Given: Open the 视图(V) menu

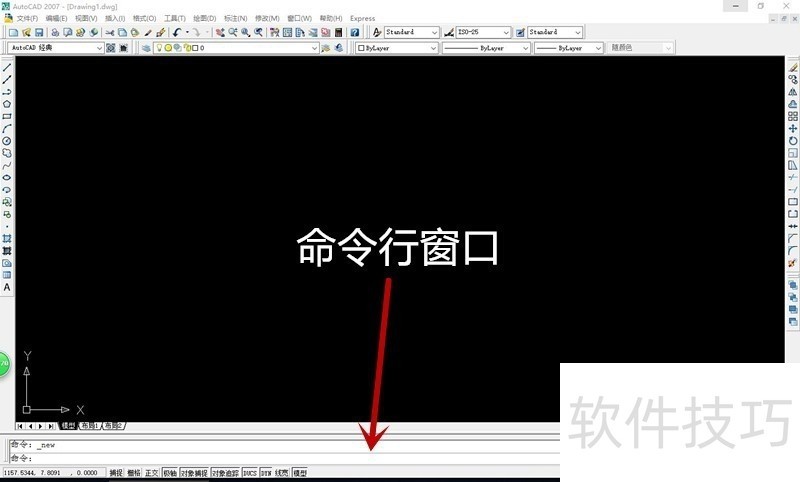Looking at the screenshot, I should pos(86,18).
